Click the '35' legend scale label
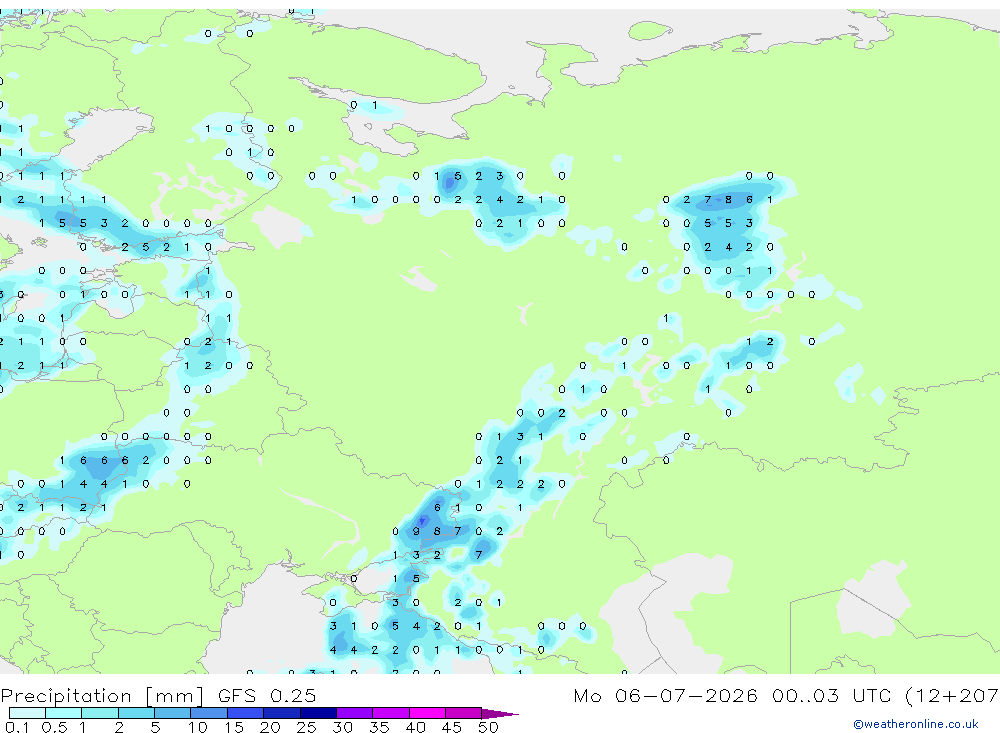The width and height of the screenshot is (1000, 733). coord(379,727)
